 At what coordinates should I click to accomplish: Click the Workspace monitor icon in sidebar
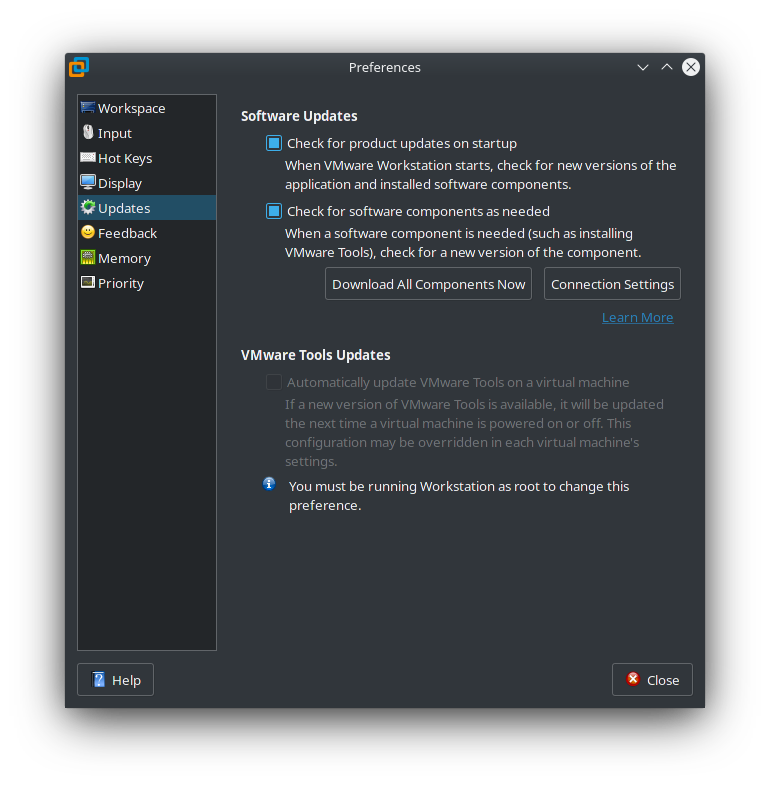pyautogui.click(x=88, y=108)
